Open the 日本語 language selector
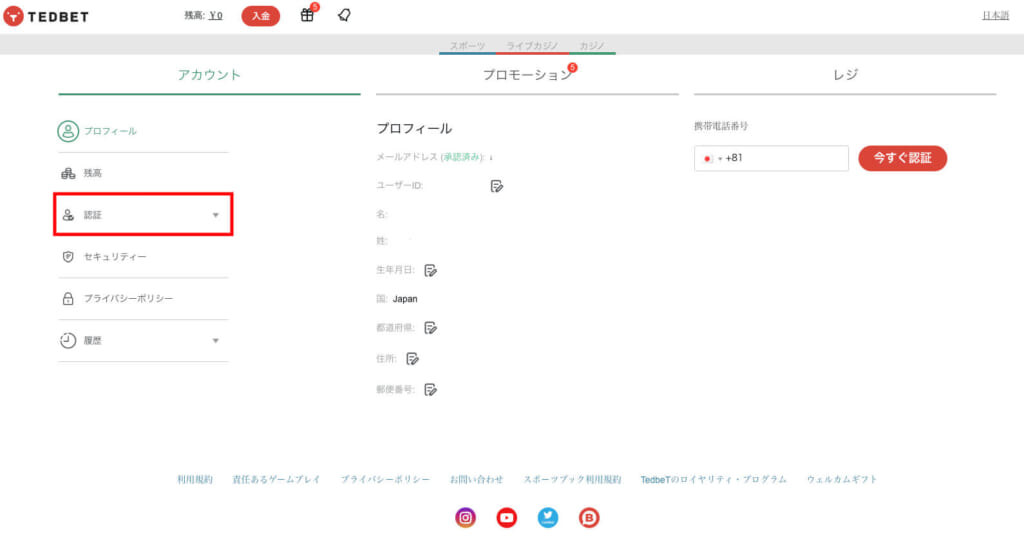Screen dimensions: 1024x539 995,16
